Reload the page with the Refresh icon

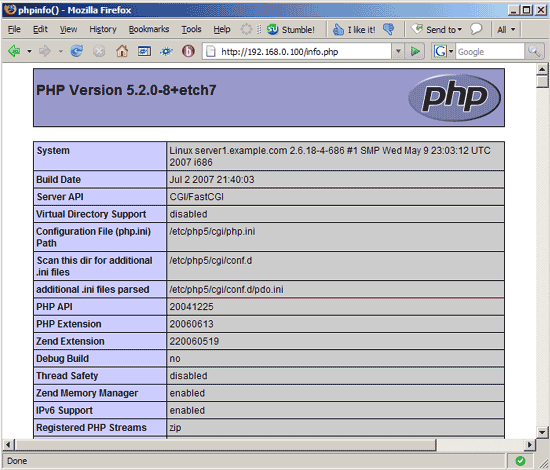[77, 51]
